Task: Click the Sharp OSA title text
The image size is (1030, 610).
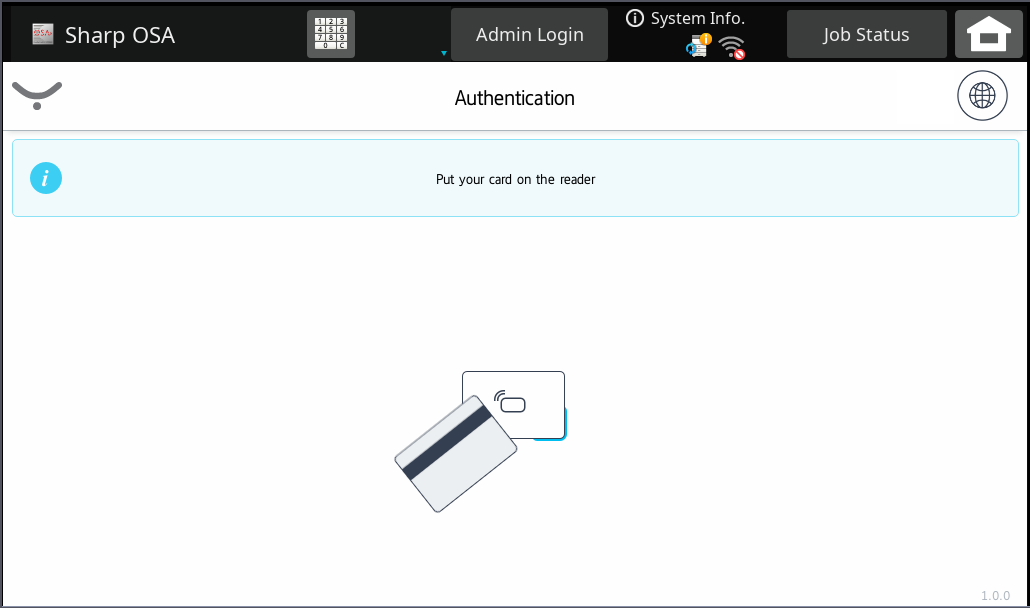Action: [x=119, y=35]
